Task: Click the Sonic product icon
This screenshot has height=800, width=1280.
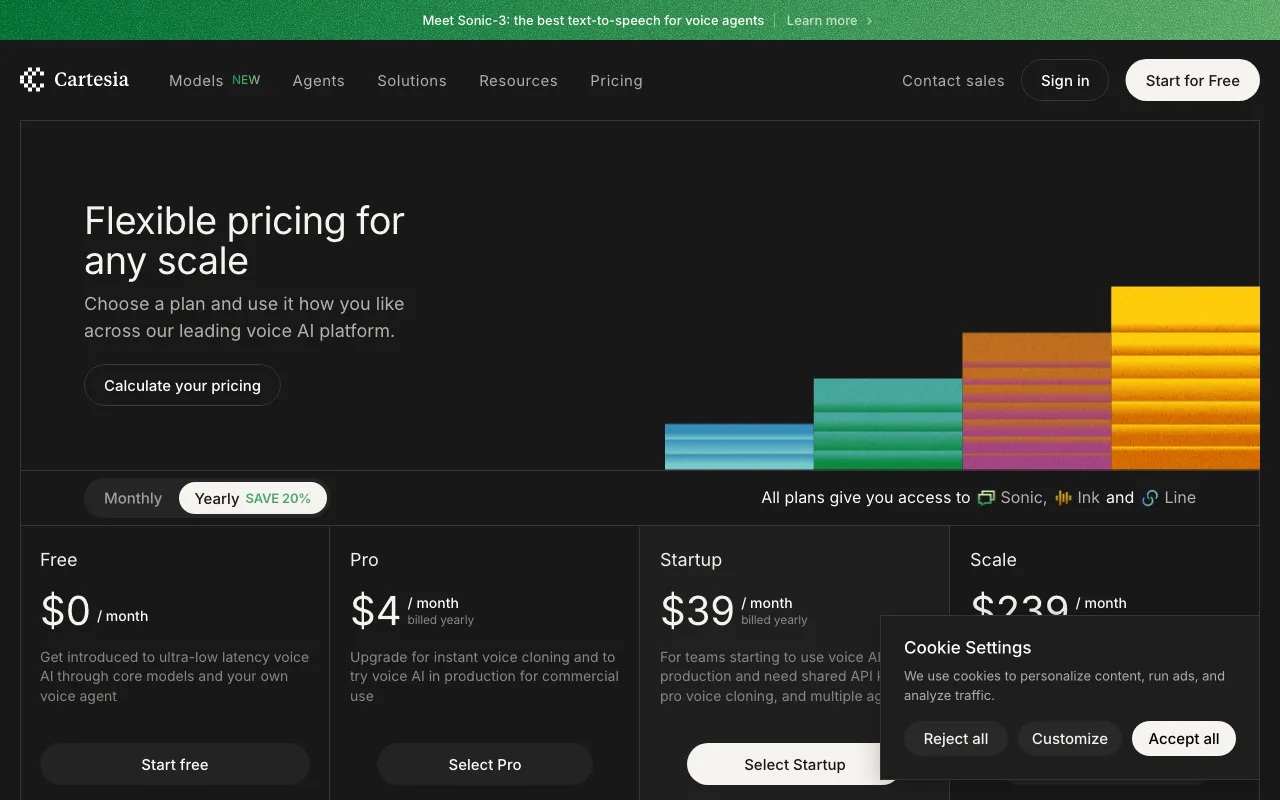Action: coord(986,498)
